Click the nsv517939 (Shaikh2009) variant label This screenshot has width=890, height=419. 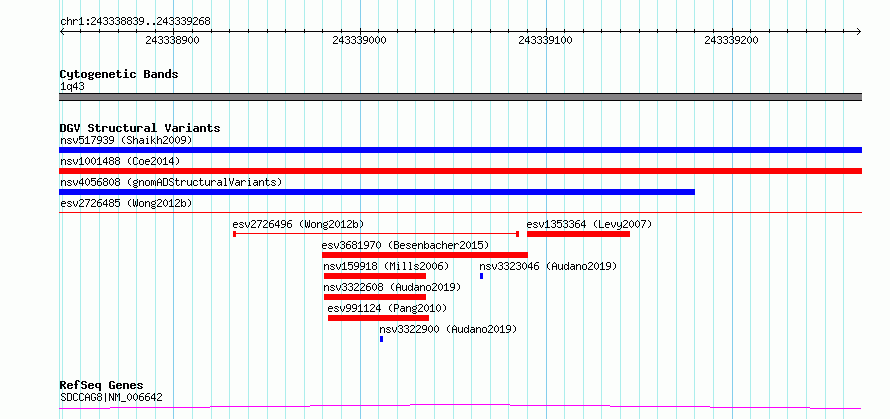point(126,140)
